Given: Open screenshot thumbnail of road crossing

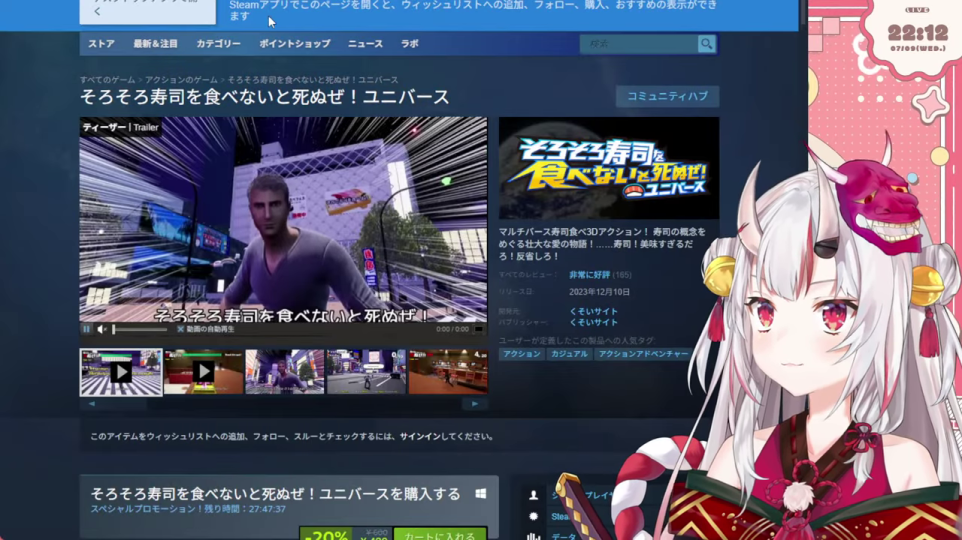Looking at the screenshot, I should coord(366,372).
